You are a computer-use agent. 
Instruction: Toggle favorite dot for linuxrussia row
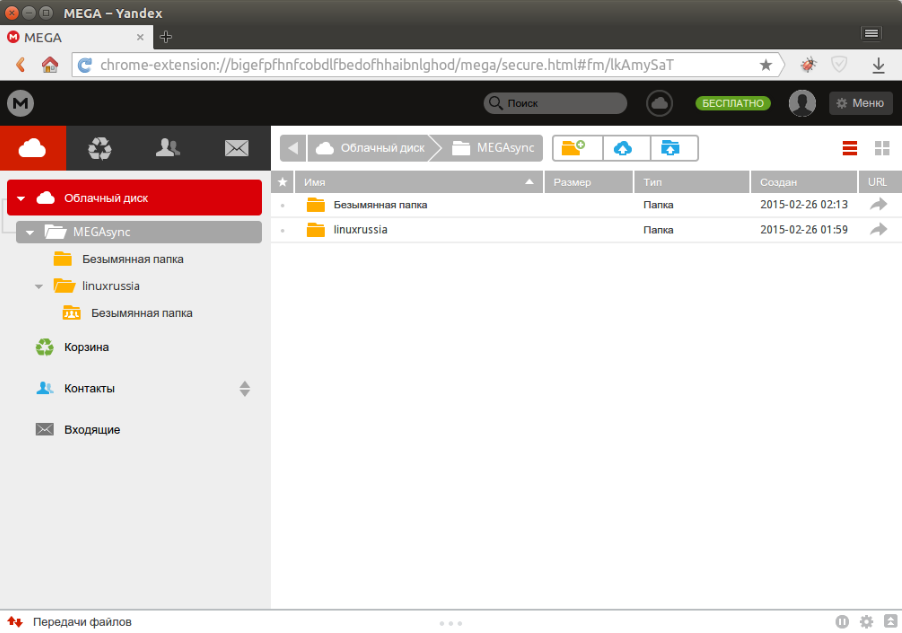(282, 230)
